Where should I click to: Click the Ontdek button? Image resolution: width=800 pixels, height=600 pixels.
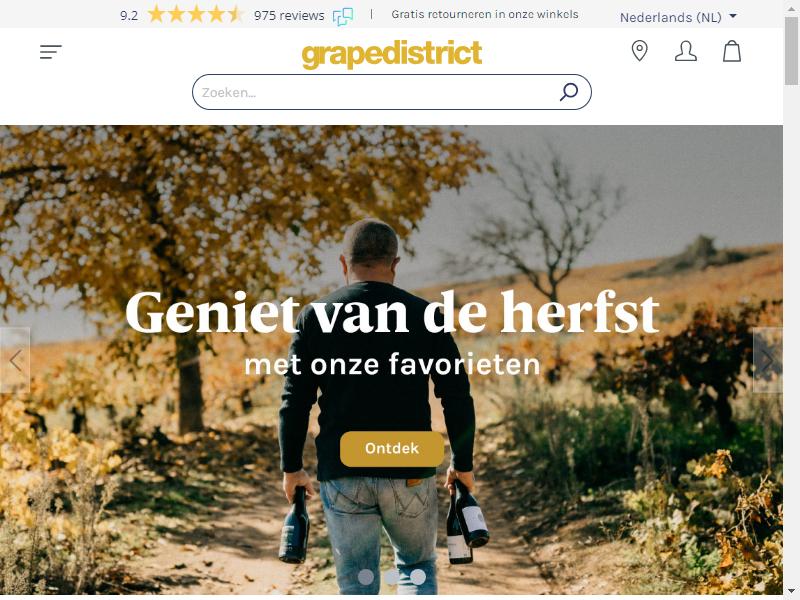tap(392, 448)
